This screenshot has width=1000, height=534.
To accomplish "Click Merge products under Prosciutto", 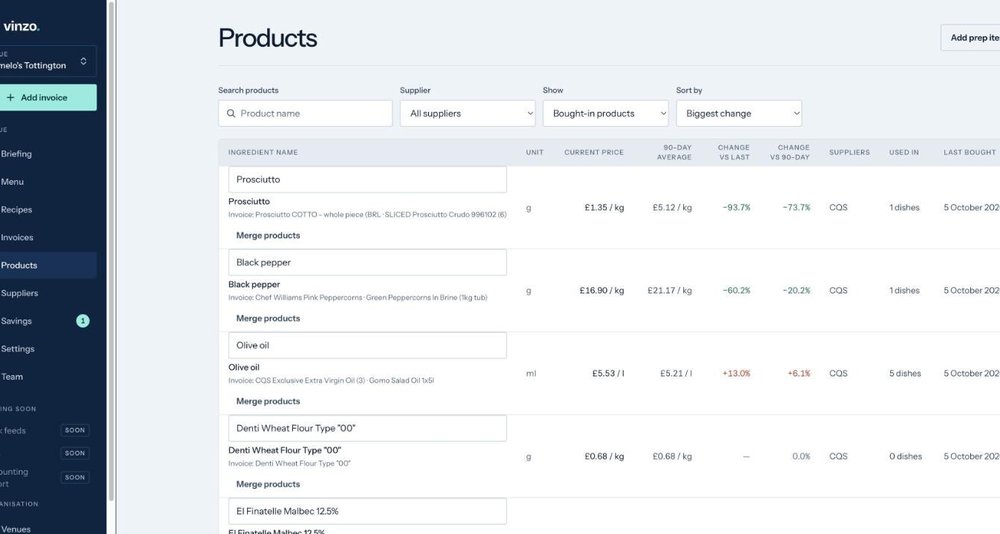I will pyautogui.click(x=268, y=235).
